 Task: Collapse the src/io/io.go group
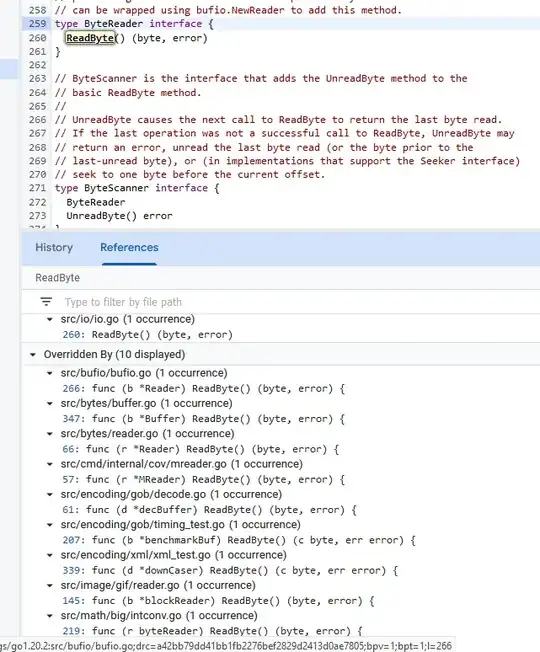click(50, 319)
